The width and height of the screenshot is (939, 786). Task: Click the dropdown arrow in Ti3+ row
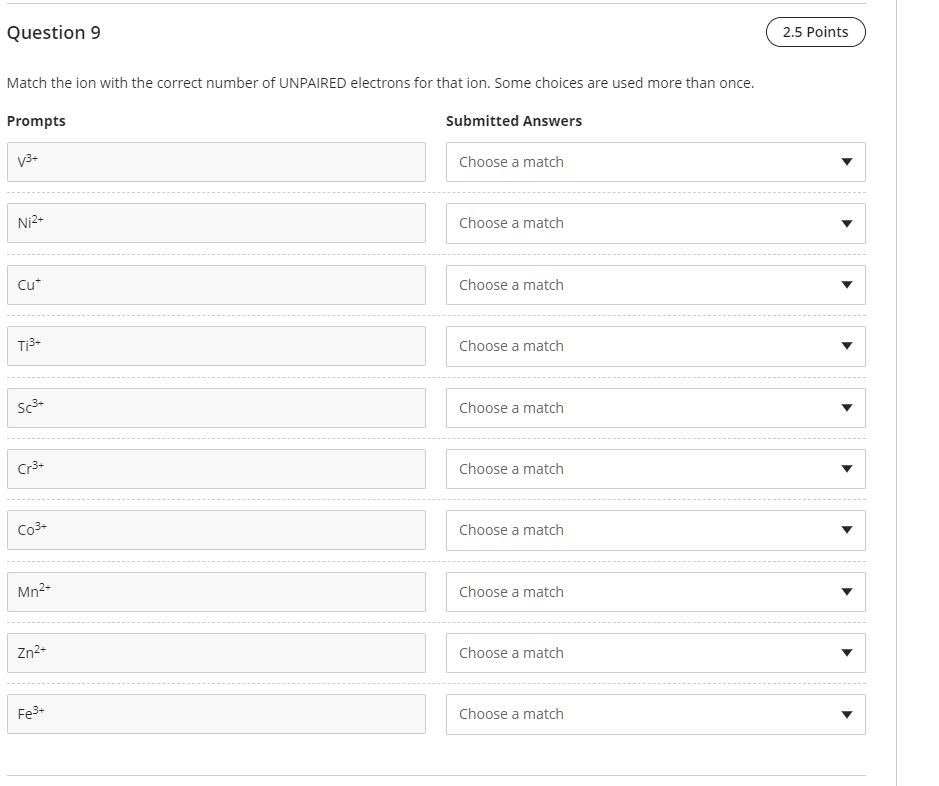(x=846, y=346)
